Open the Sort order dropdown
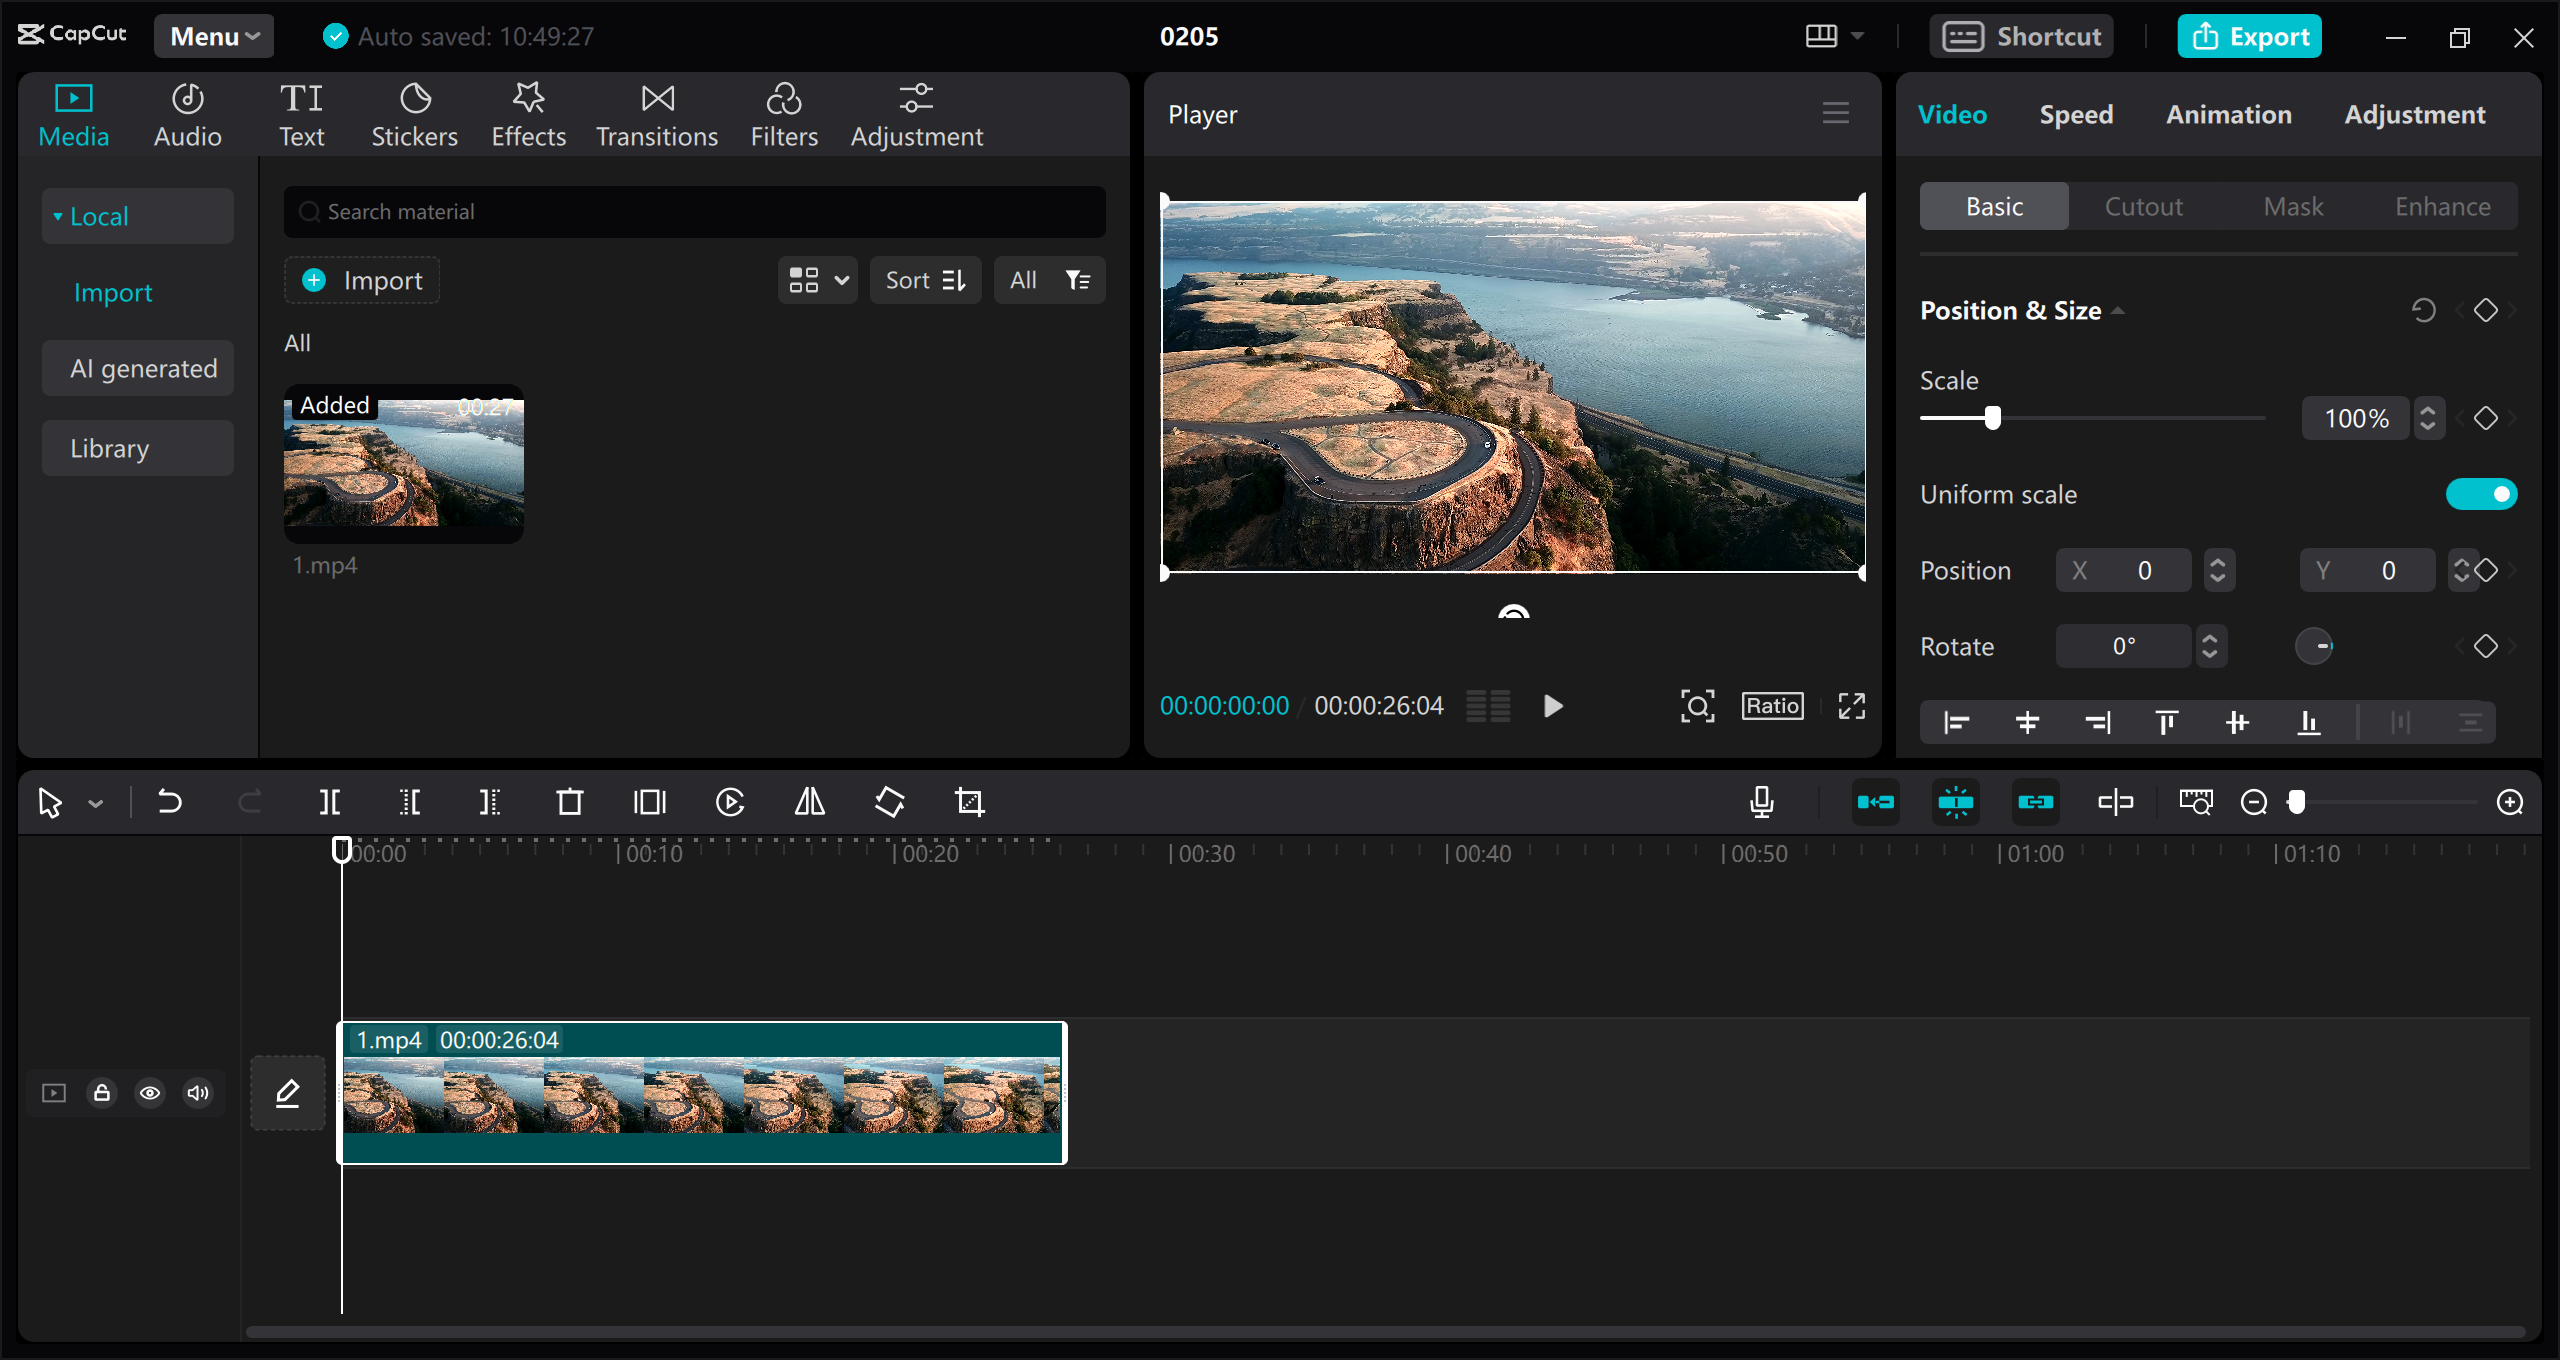The image size is (2560, 1360). tap(924, 280)
